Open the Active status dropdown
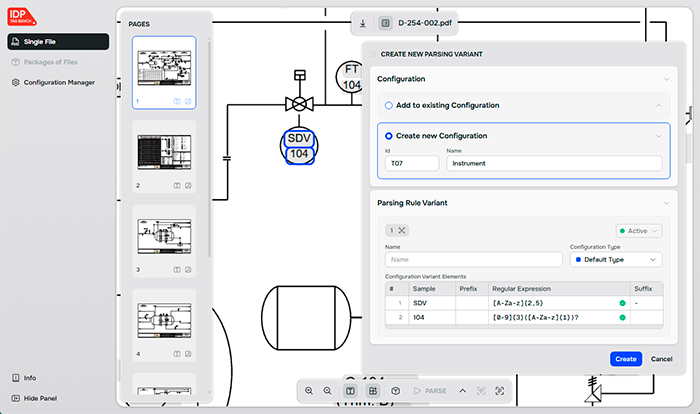This screenshot has width=700, height=414. 639,231
